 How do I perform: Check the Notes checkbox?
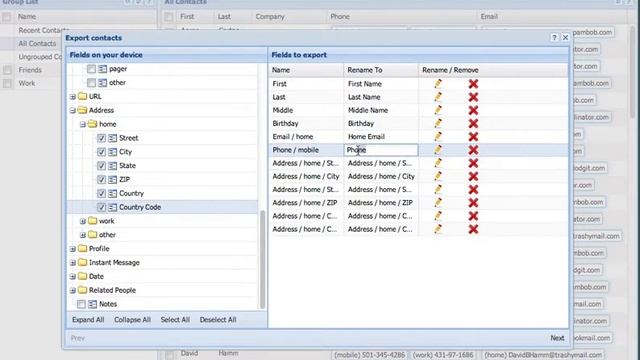tap(81, 304)
